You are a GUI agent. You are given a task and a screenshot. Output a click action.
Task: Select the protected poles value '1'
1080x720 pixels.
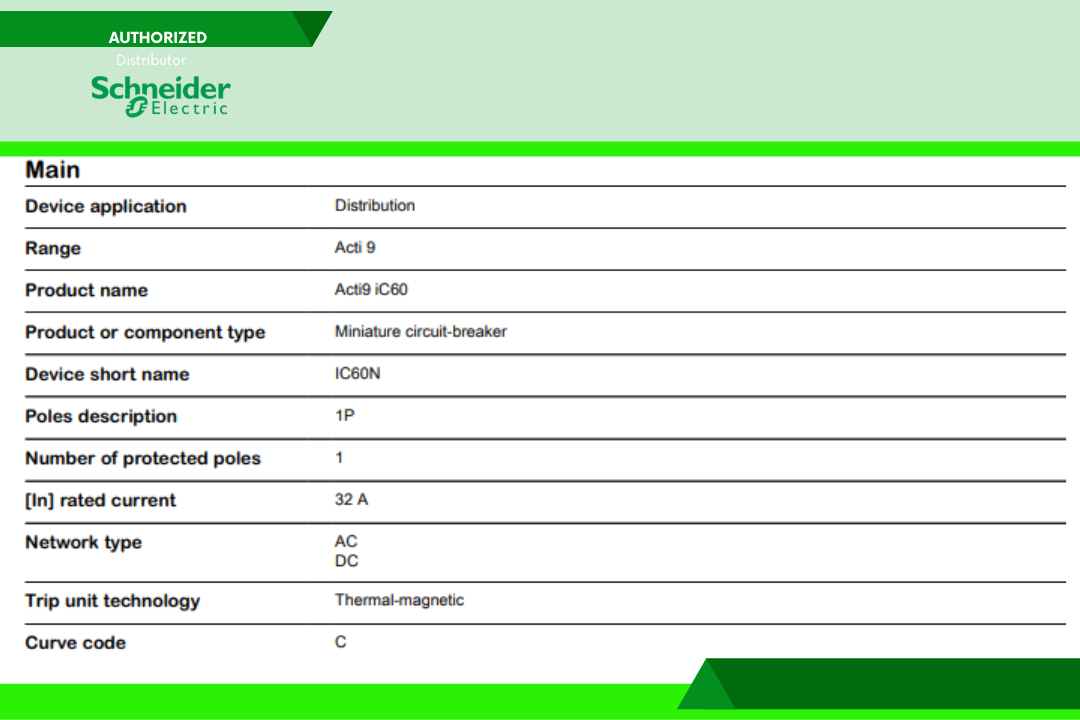339,457
